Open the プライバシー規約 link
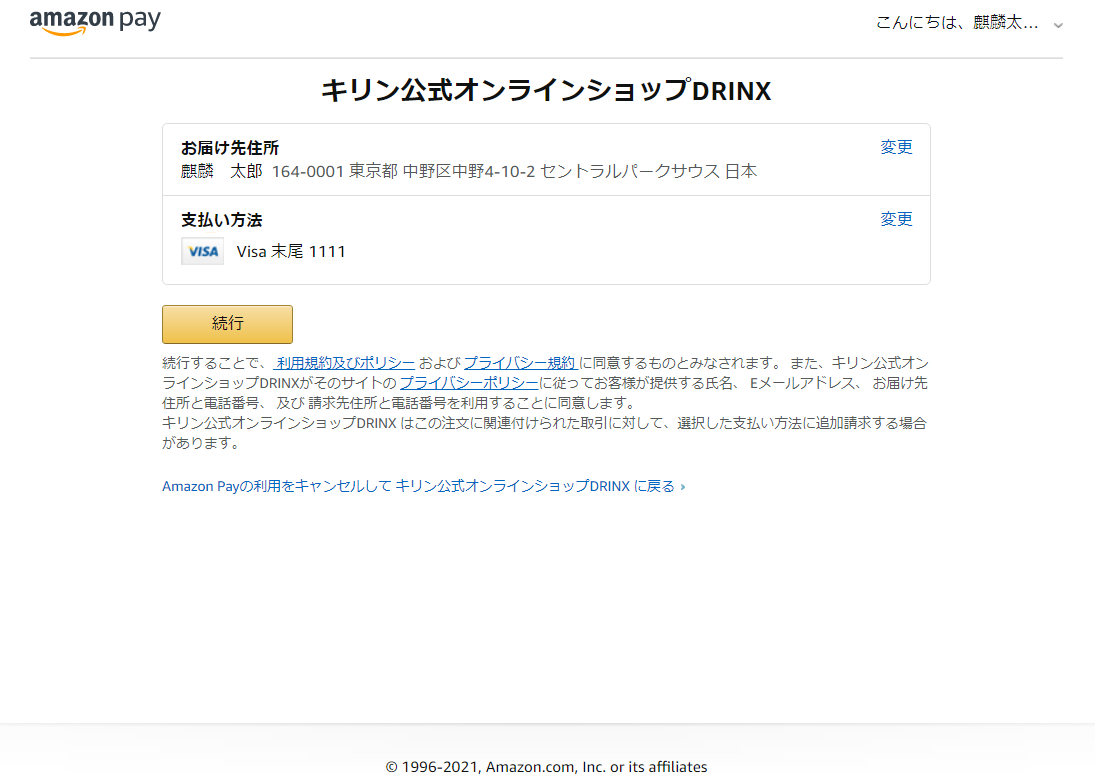Image resolution: width=1095 pixels, height=784 pixels. click(520, 363)
